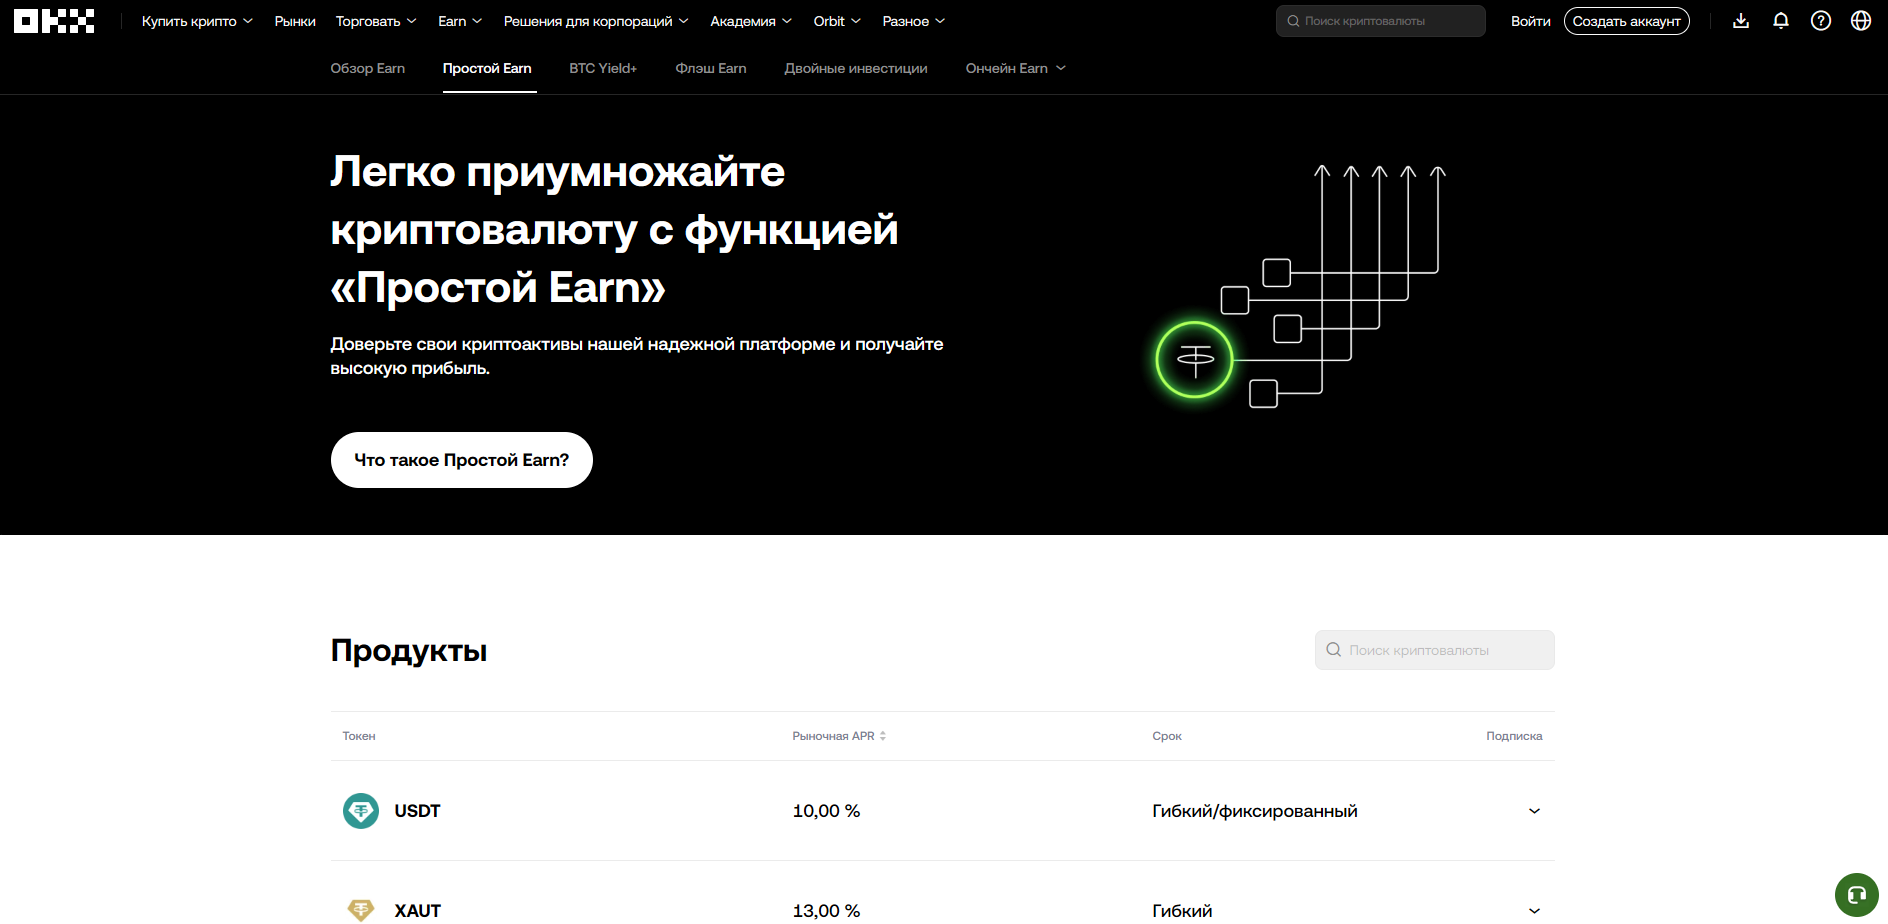1888x924 pixels.
Task: Switch to the Флэш Earn tab
Action: click(x=711, y=68)
